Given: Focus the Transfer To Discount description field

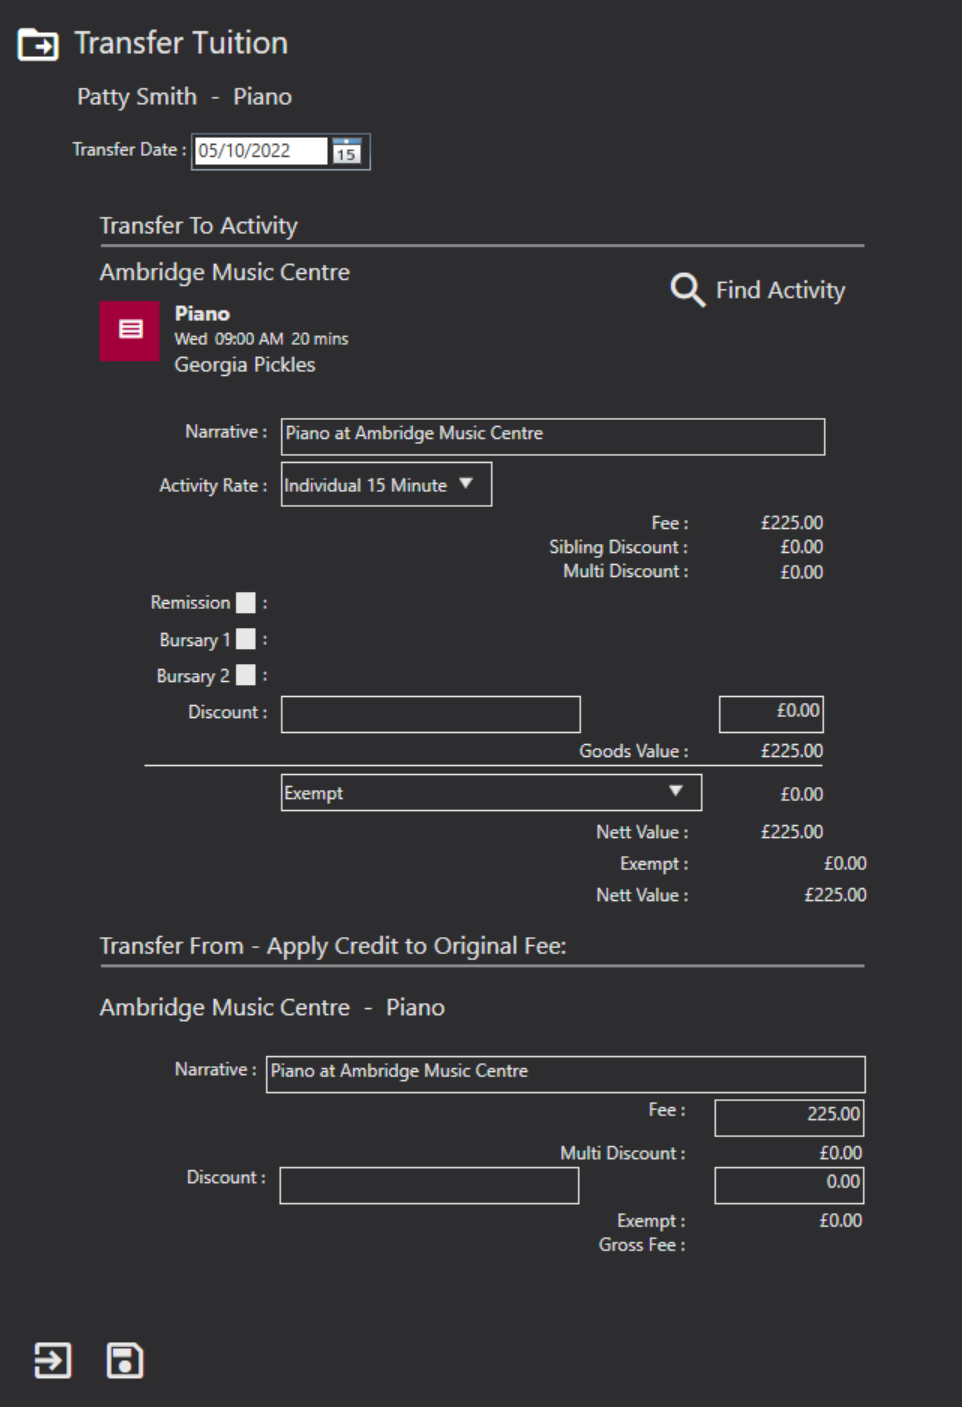Looking at the screenshot, I should [x=430, y=714].
